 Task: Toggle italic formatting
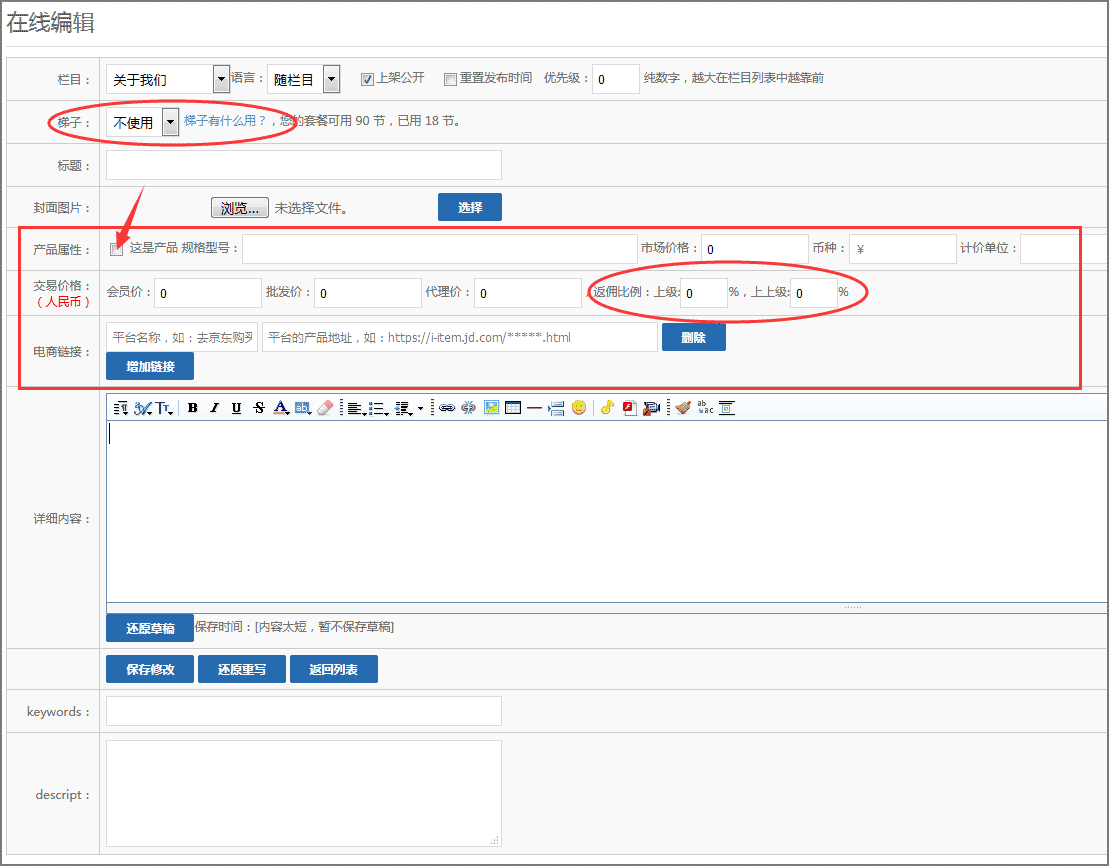pos(214,408)
